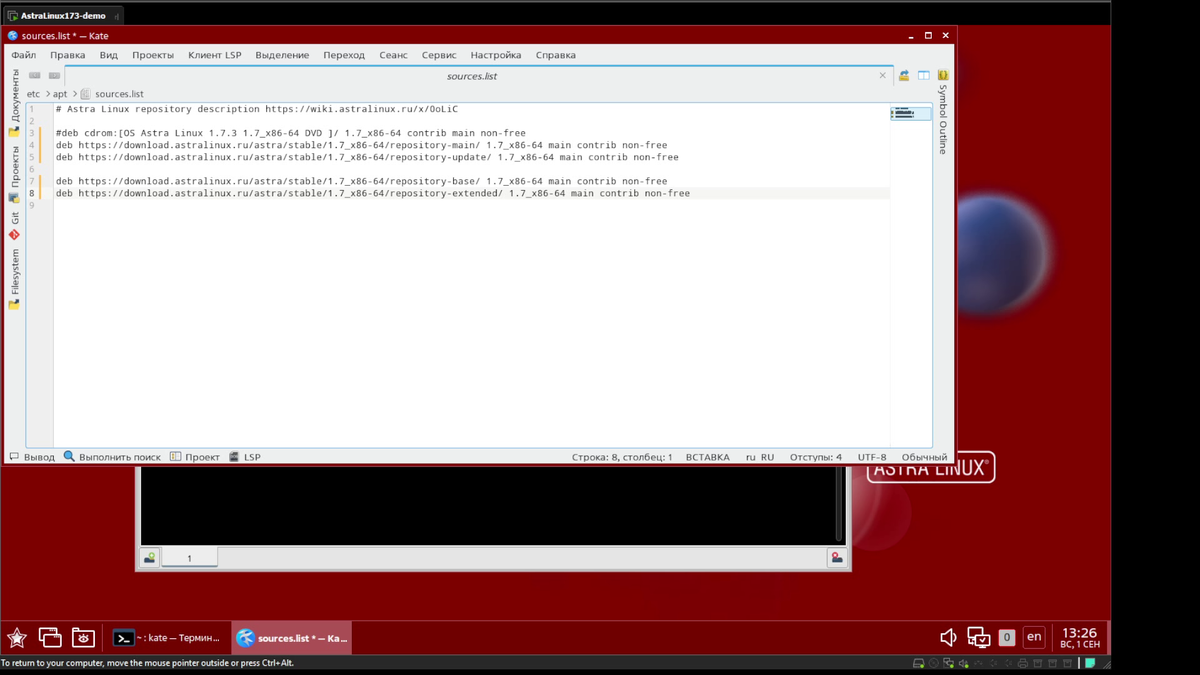Click the etc breadcrumb folder
This screenshot has width=1200, height=675.
[34, 94]
